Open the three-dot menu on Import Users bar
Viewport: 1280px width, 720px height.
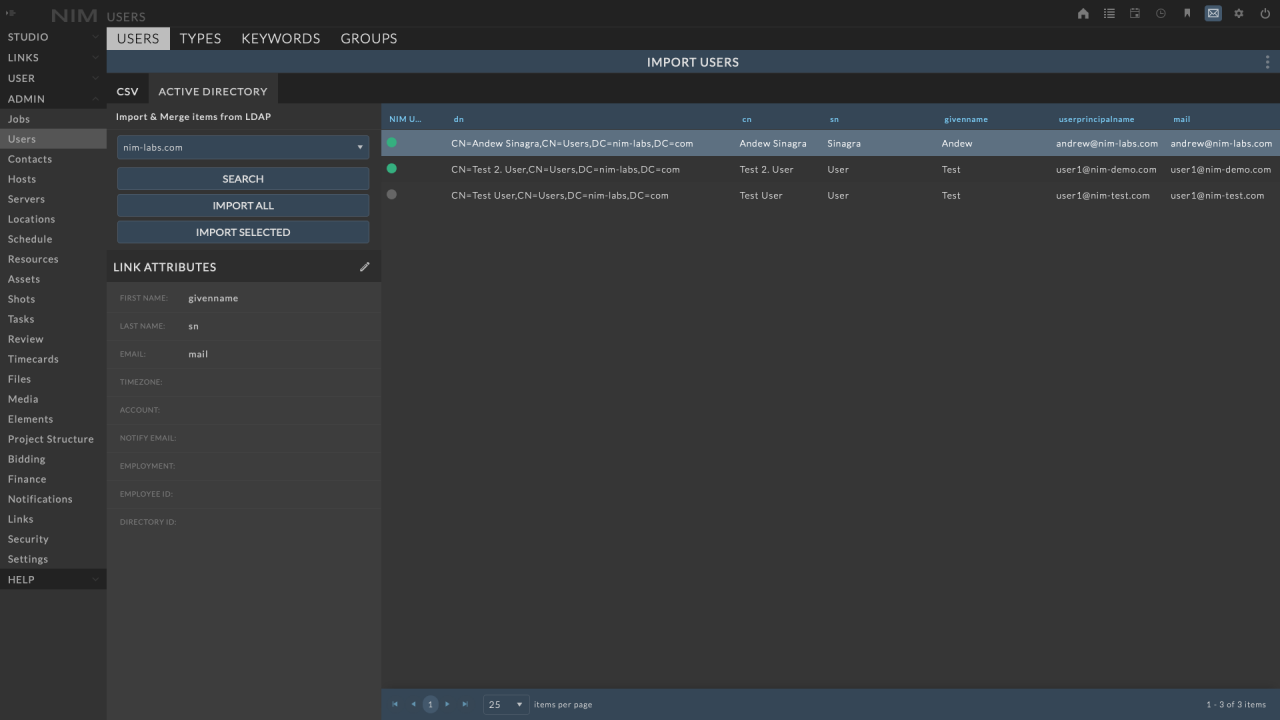(1267, 62)
